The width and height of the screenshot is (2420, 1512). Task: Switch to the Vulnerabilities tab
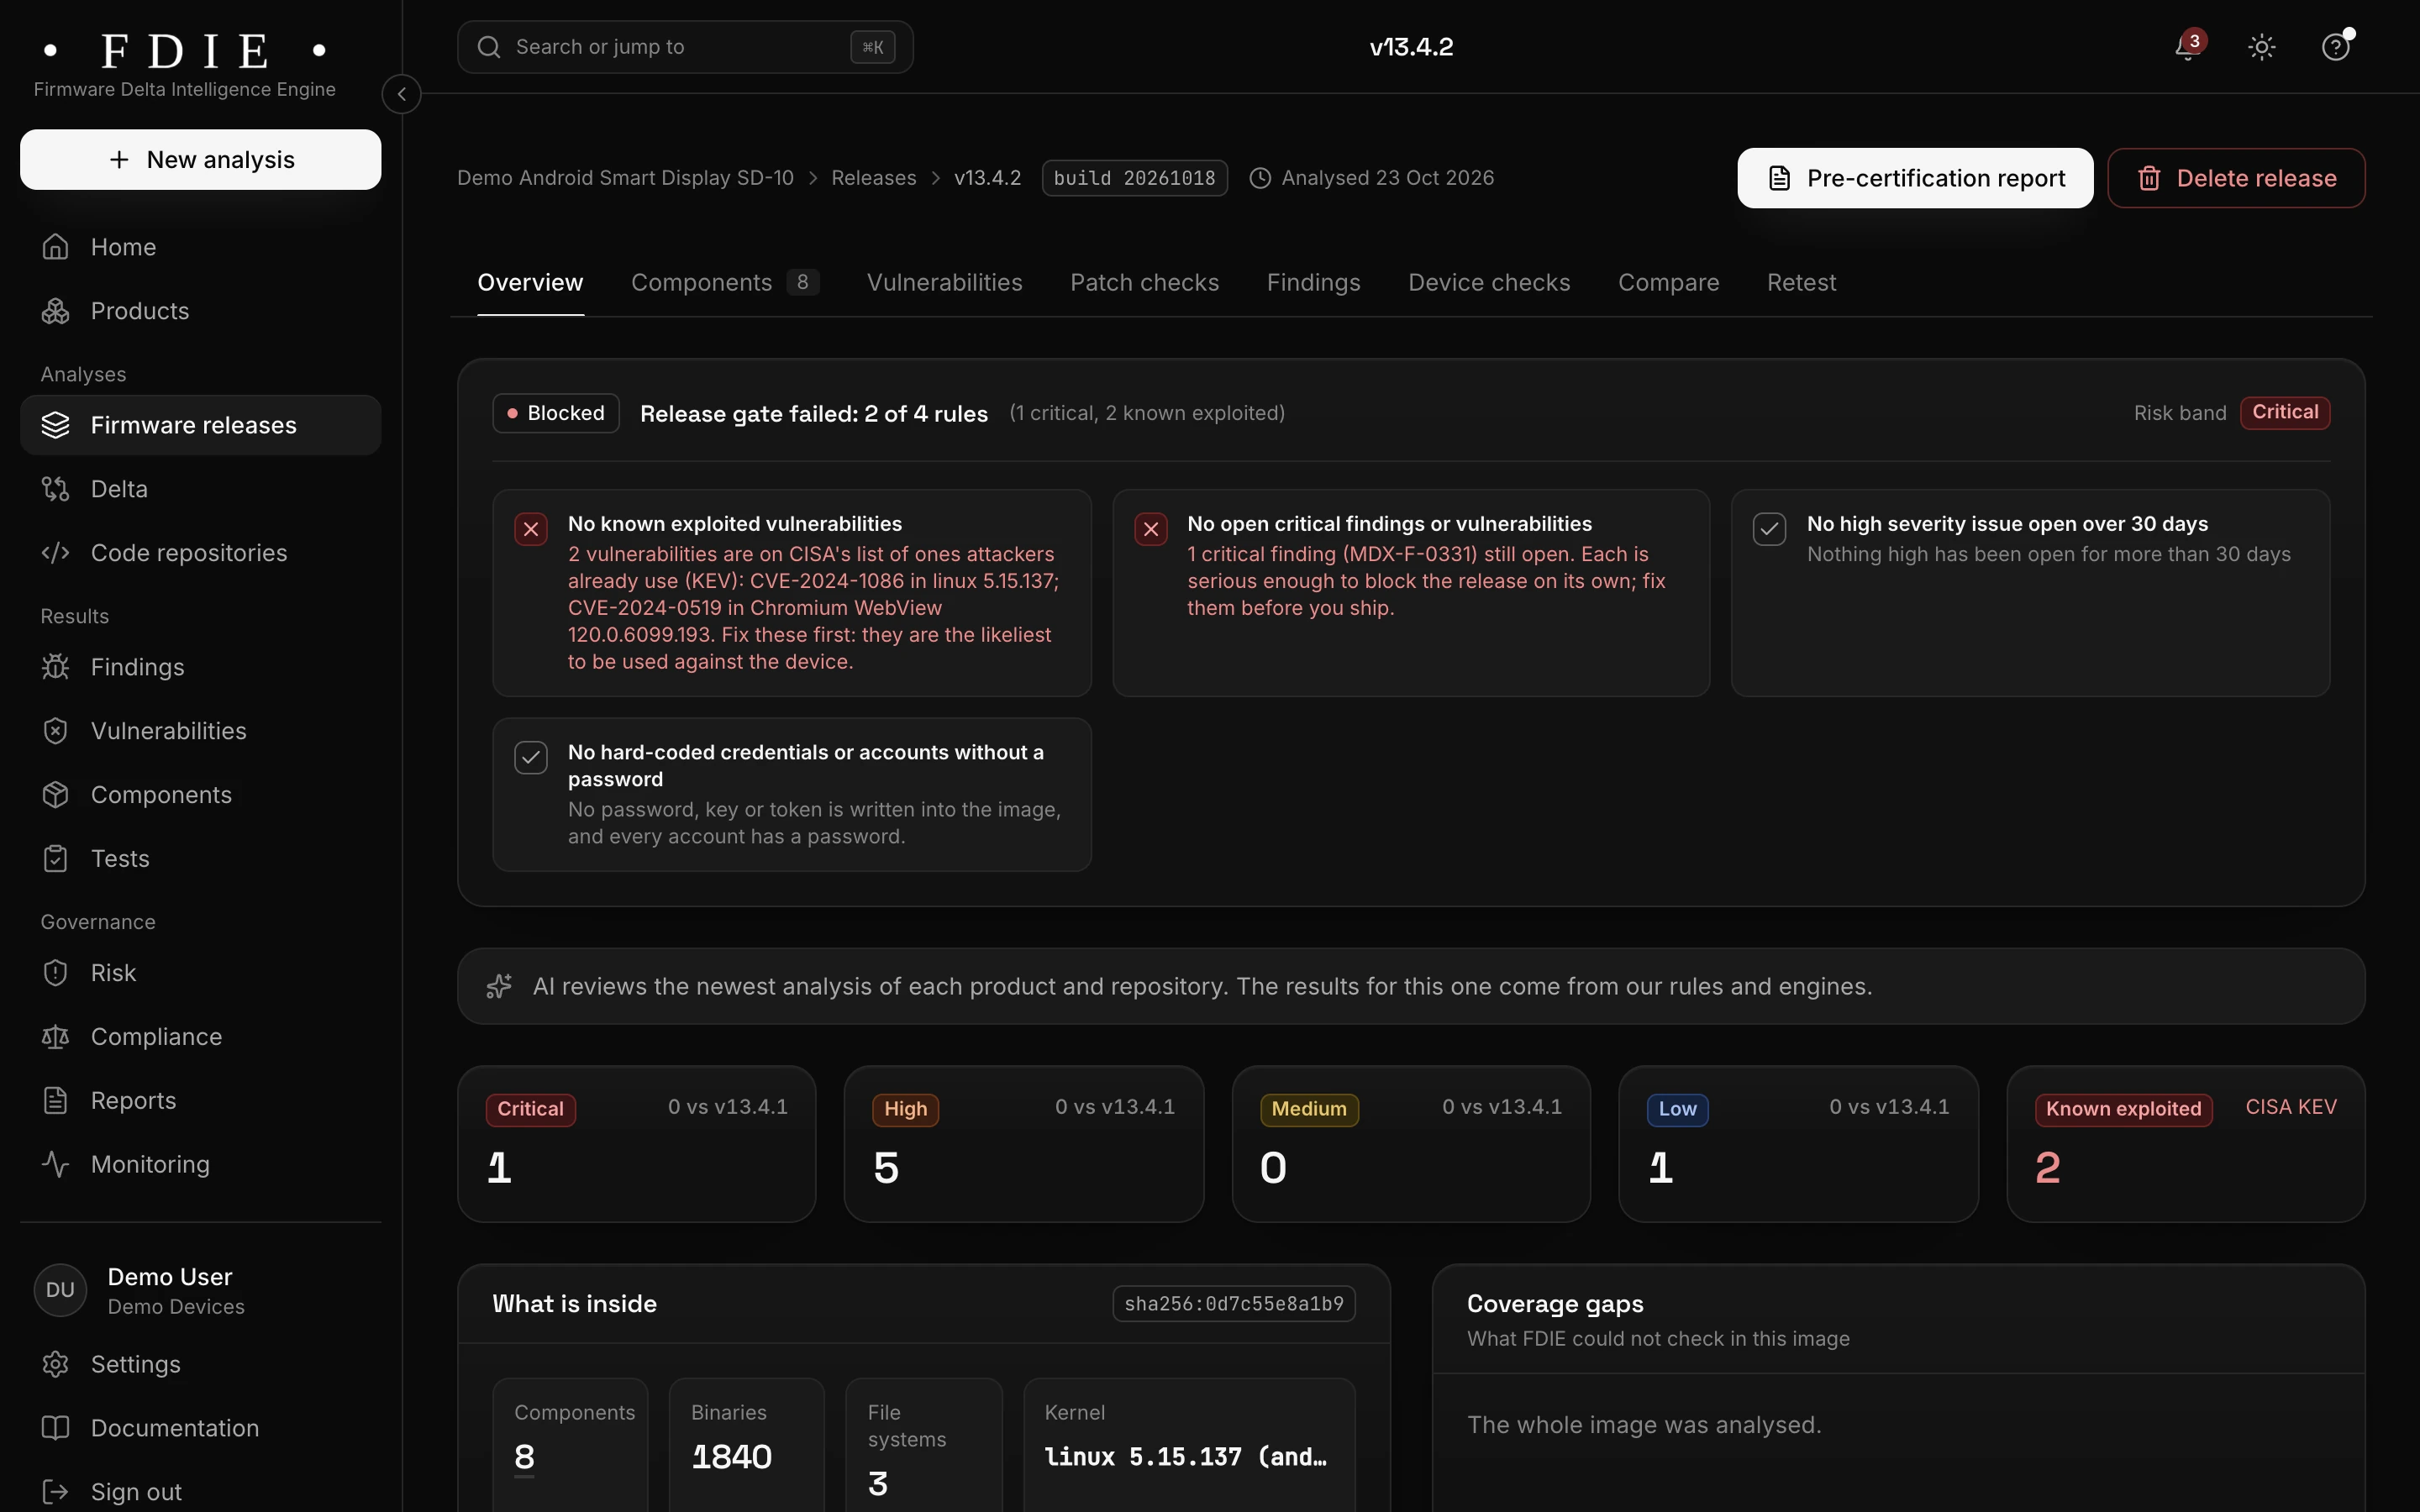(x=944, y=283)
